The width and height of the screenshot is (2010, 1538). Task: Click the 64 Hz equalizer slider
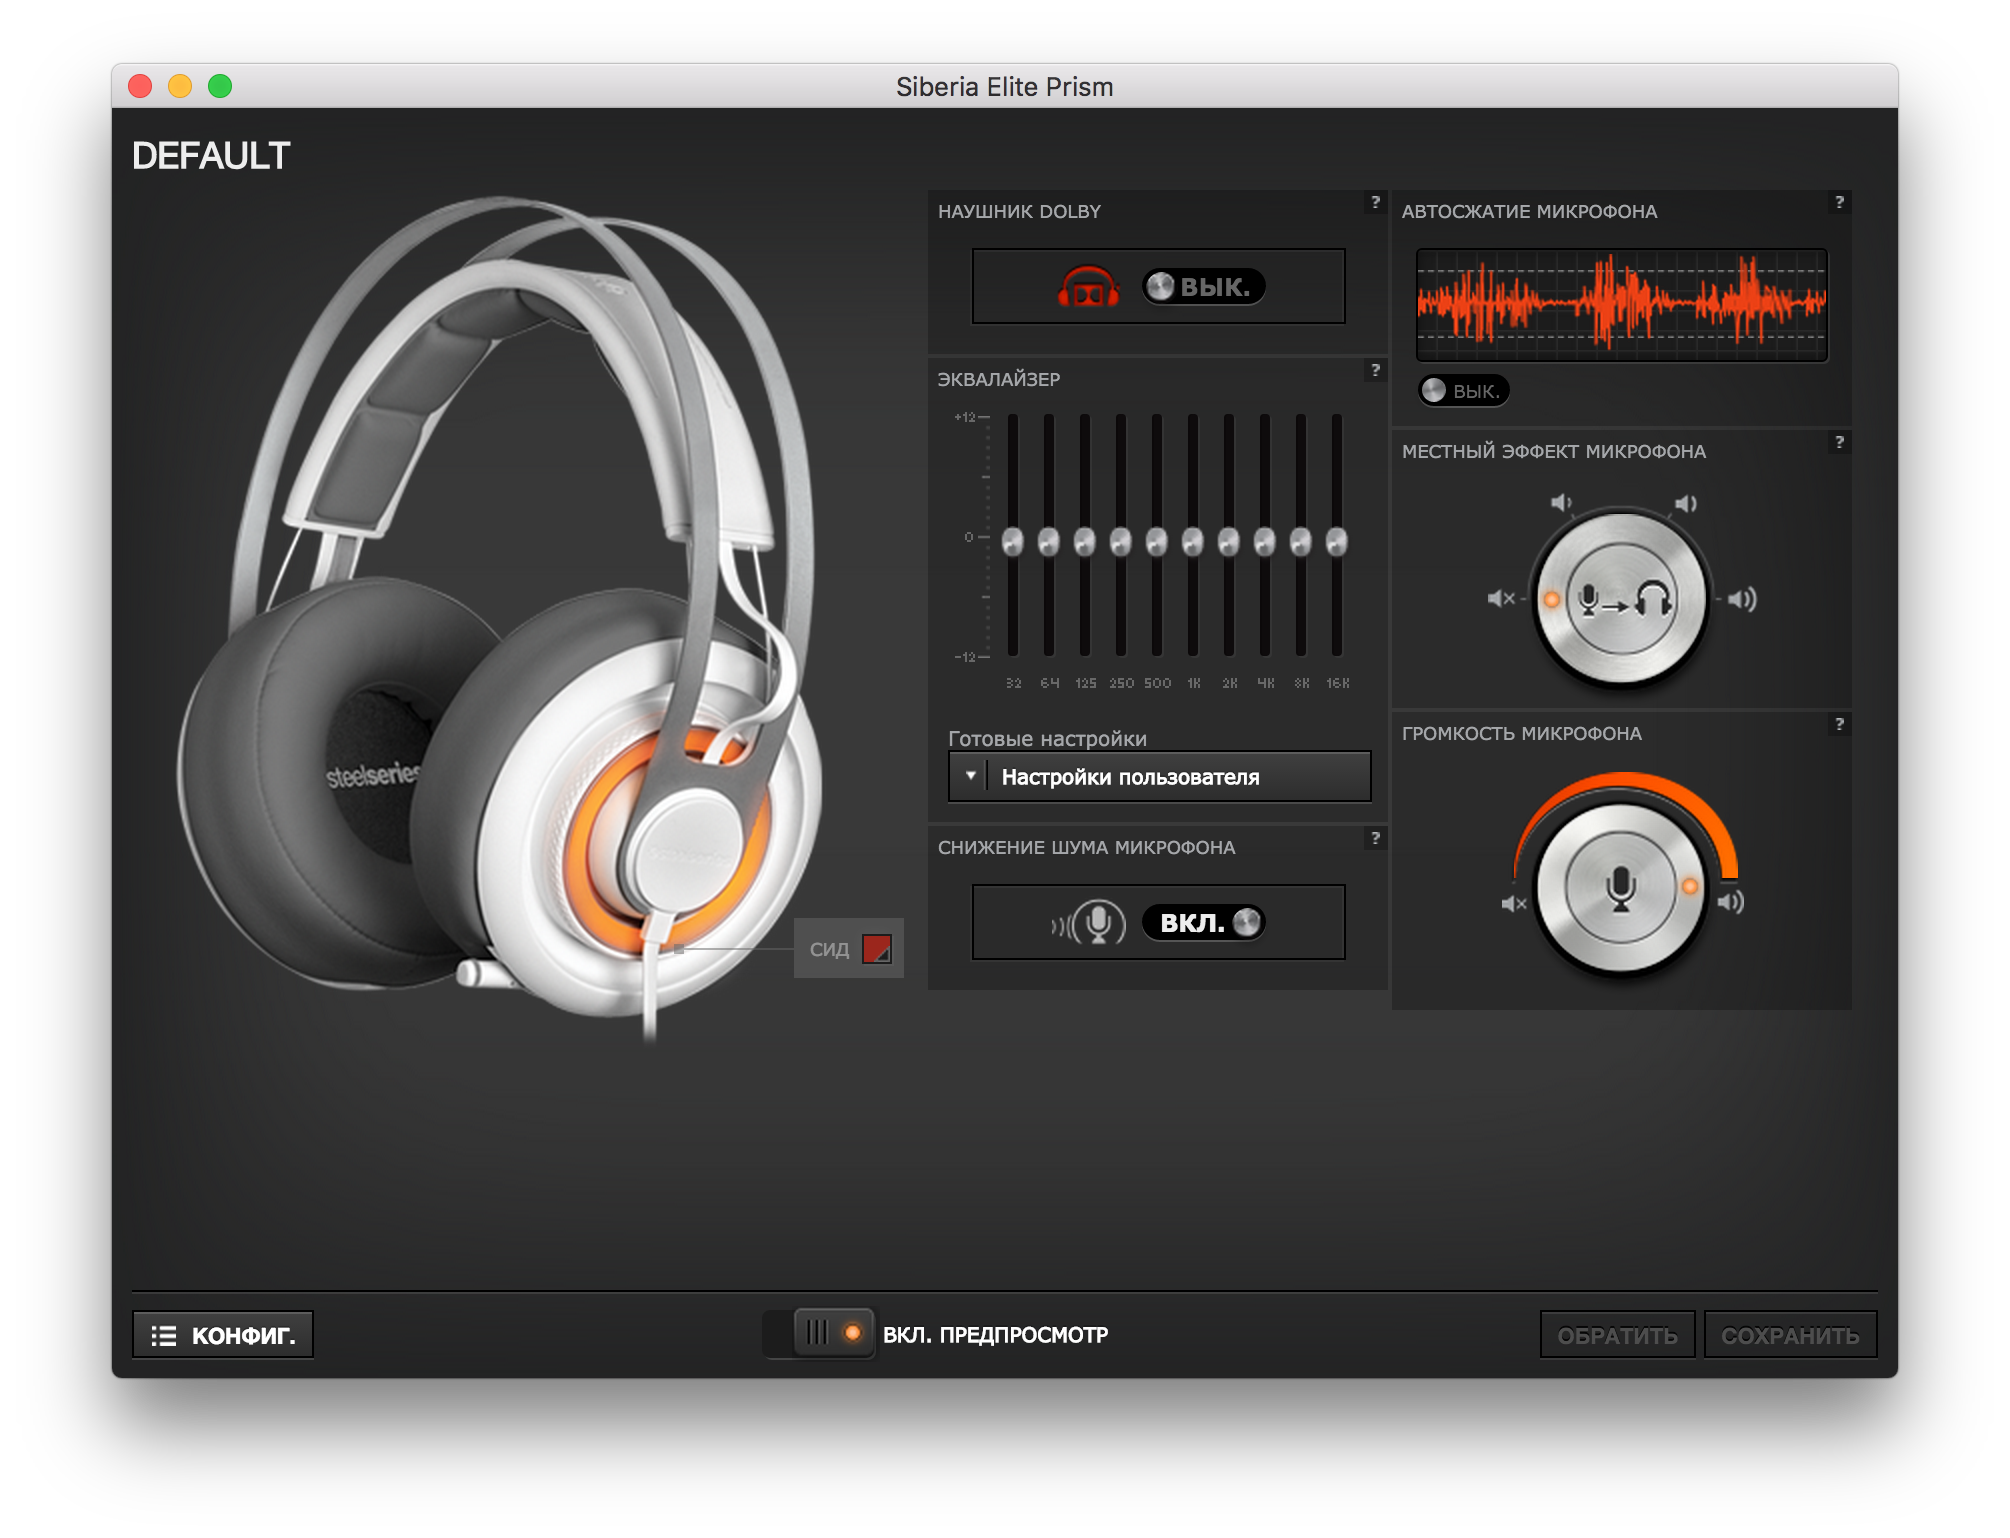click(1049, 541)
